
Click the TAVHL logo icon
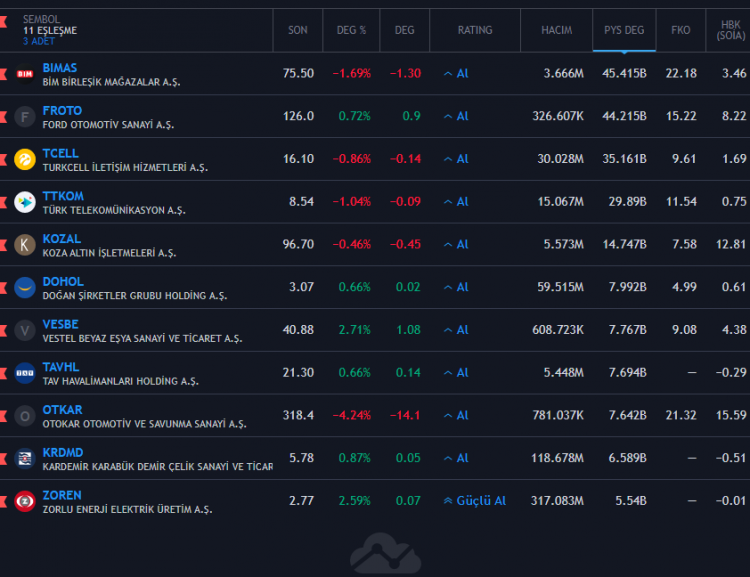25,373
